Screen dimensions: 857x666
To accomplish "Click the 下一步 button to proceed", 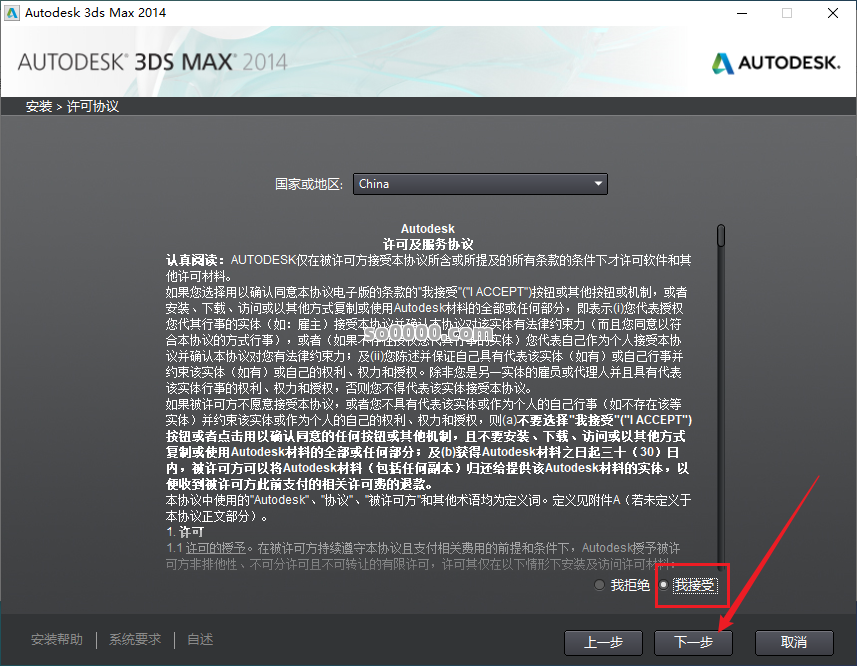I will tap(693, 643).
